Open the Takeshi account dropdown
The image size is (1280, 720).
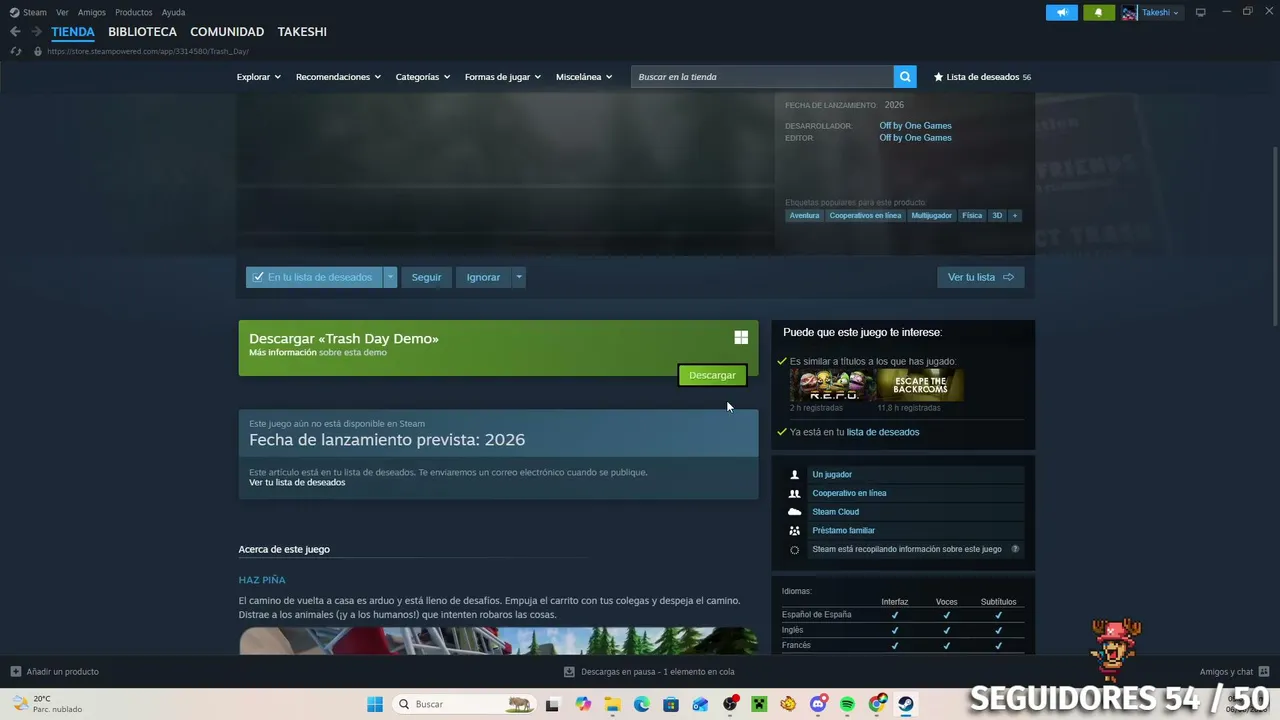[1160, 12]
